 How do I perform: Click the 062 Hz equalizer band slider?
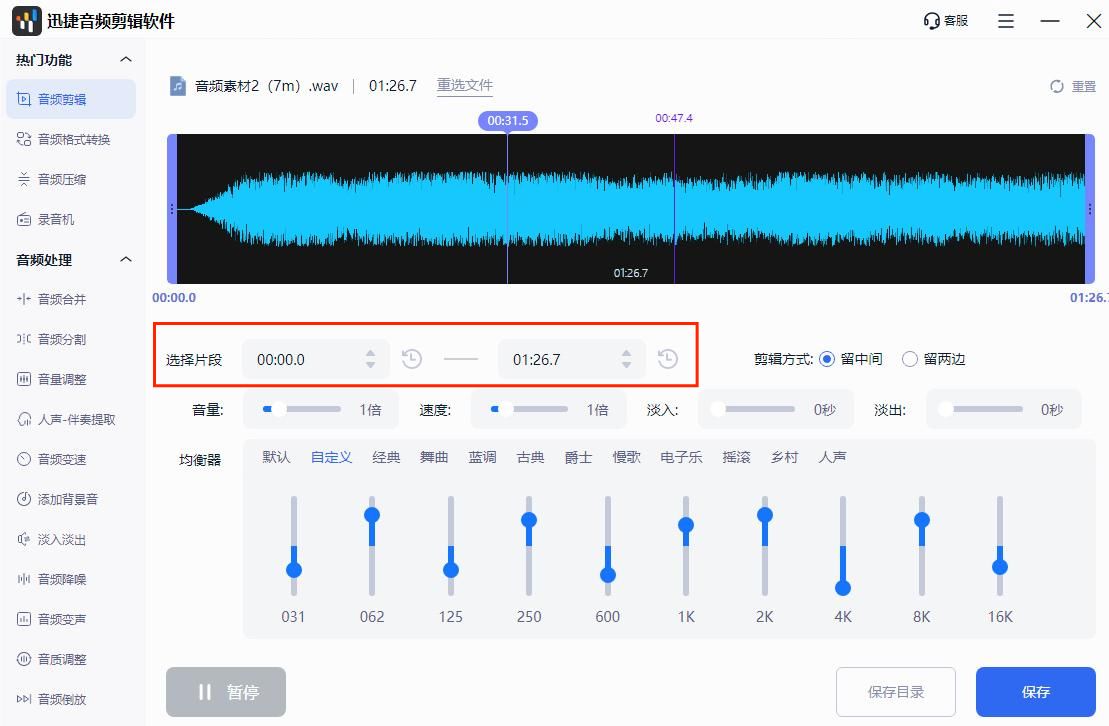(x=372, y=546)
